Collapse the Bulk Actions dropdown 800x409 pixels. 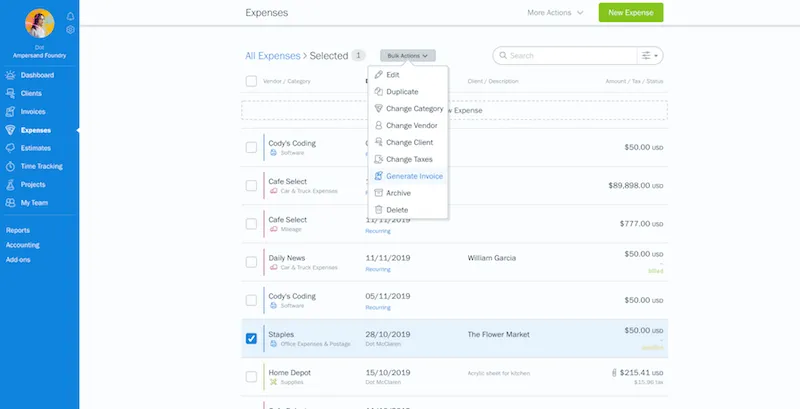407,56
